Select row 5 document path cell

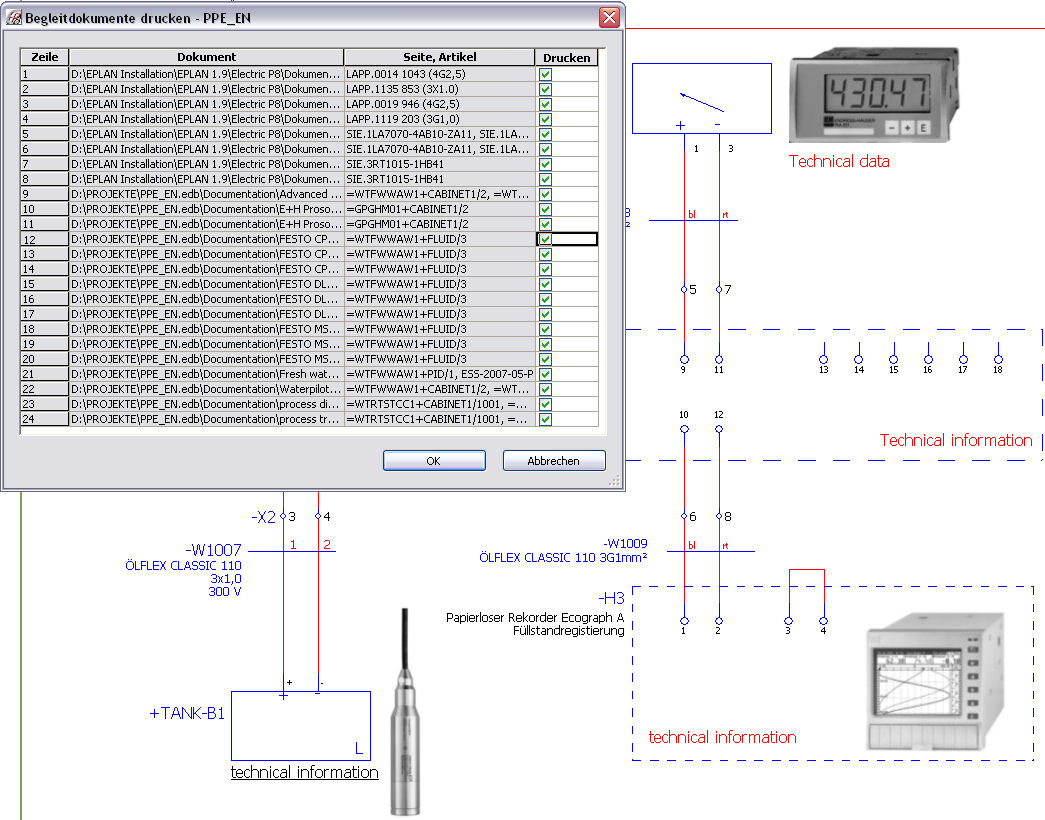pyautogui.click(x=206, y=134)
